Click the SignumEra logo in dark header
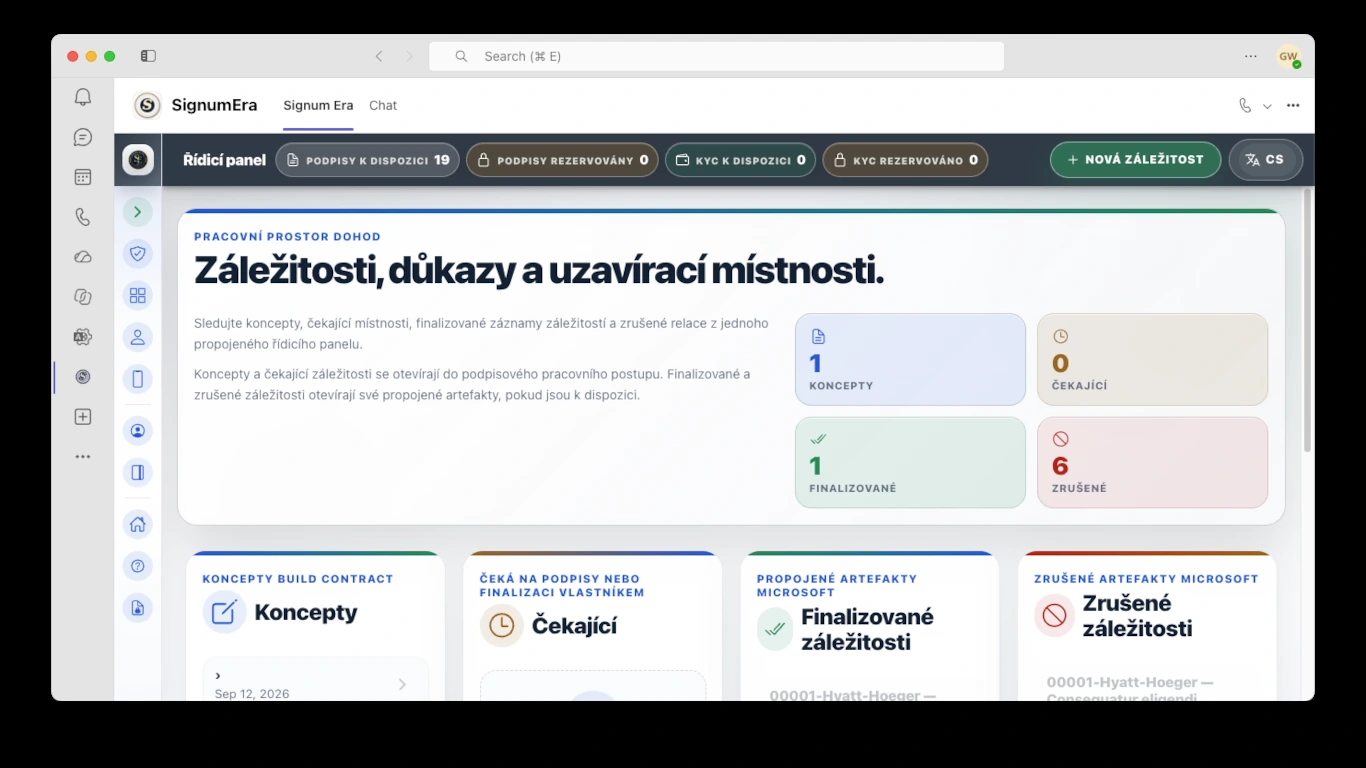The image size is (1366, 768). pyautogui.click(x=138, y=160)
